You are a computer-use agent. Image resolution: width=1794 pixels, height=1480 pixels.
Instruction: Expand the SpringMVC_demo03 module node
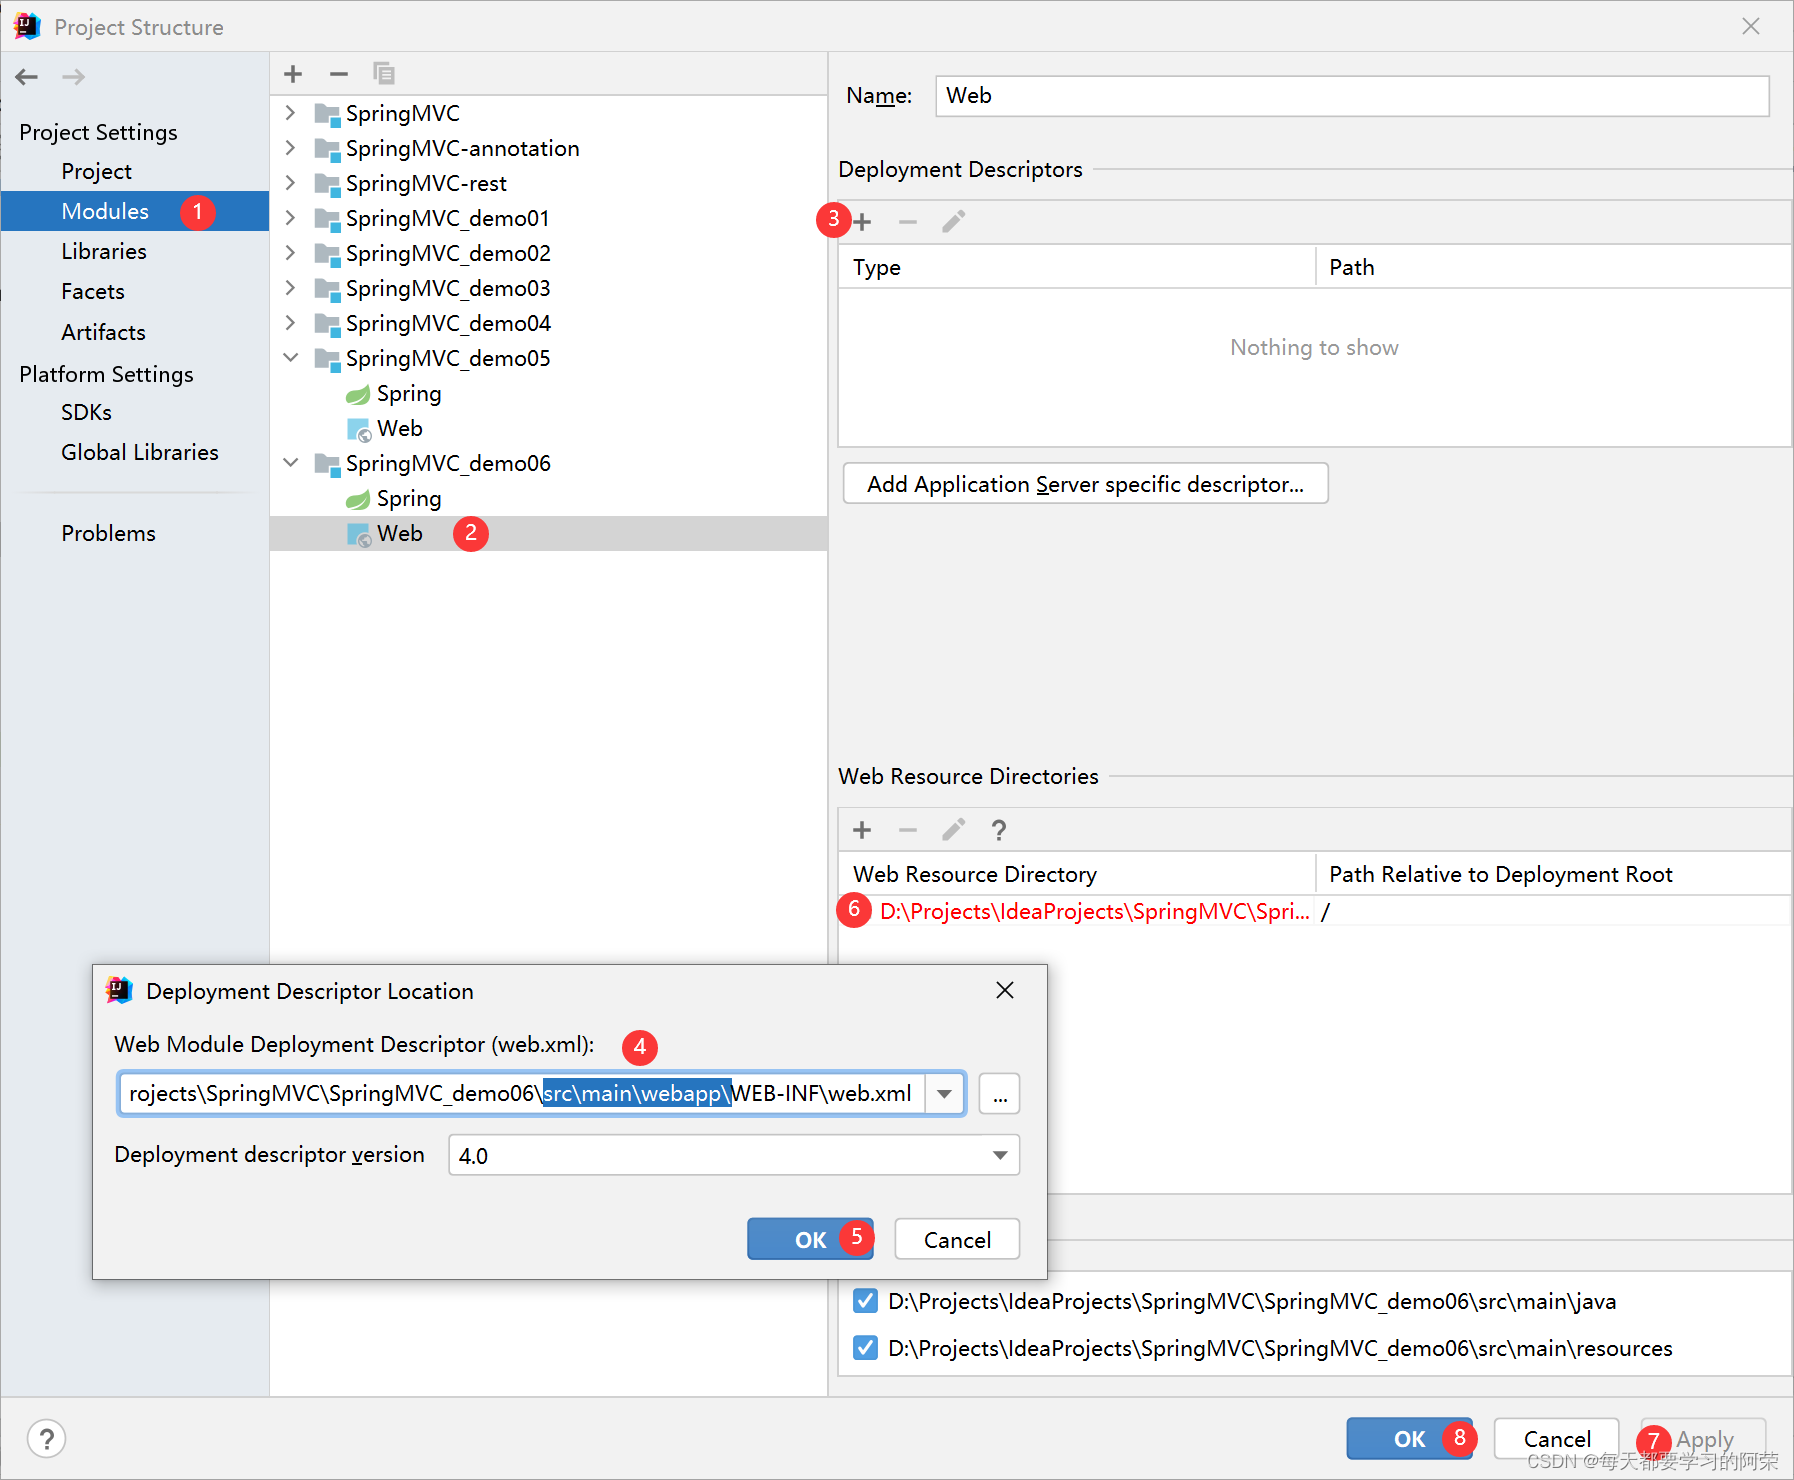[290, 288]
